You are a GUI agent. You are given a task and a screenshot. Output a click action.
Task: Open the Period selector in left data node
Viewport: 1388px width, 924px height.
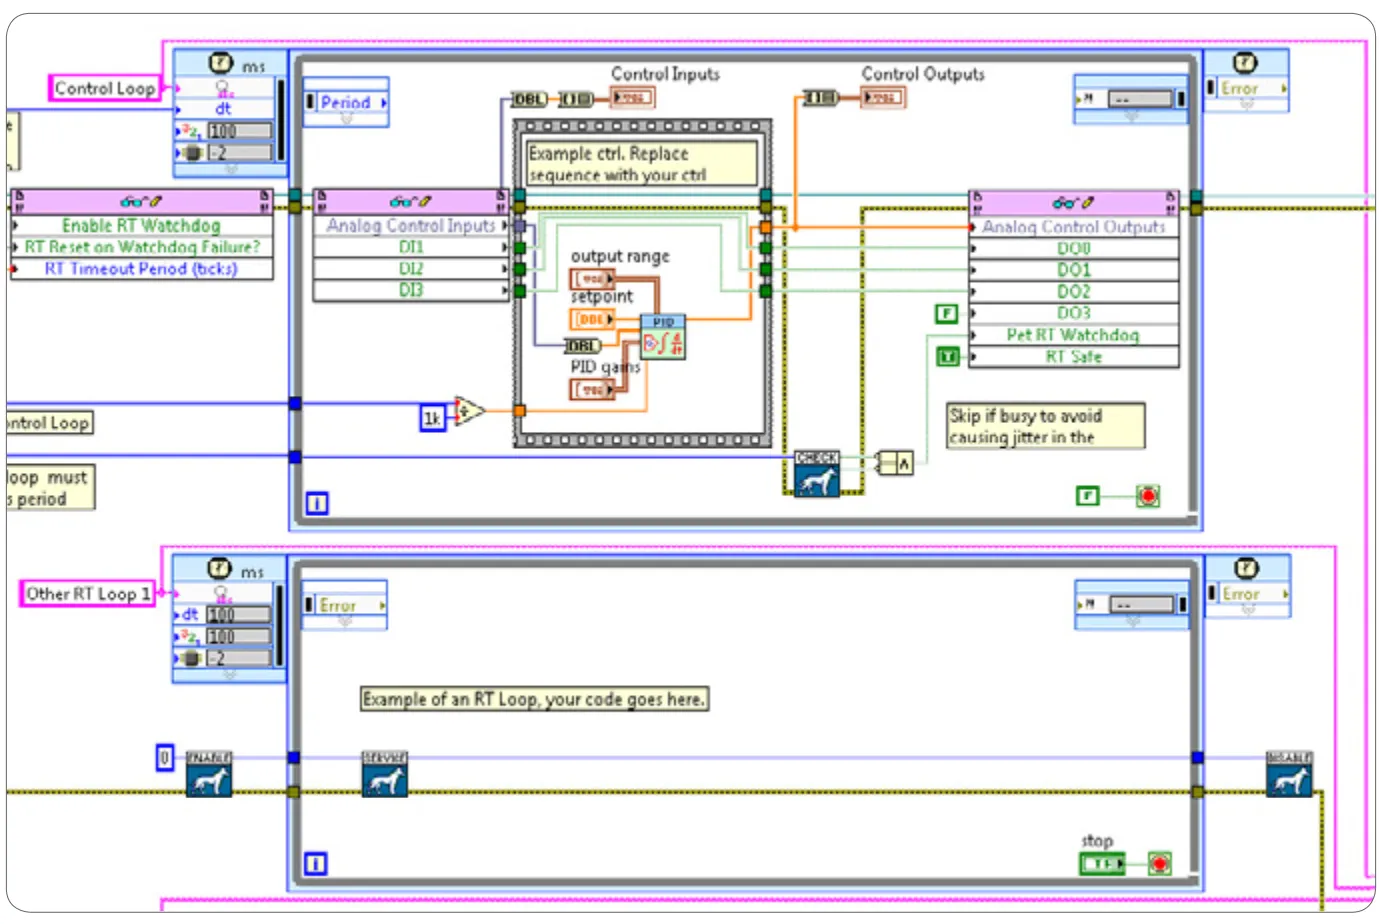(x=346, y=102)
